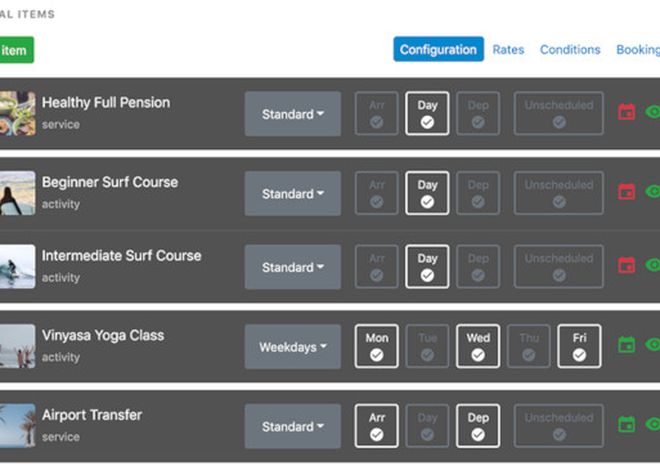
Task: Enable Tue for Vinyasa Yoga Class
Action: coord(427,346)
